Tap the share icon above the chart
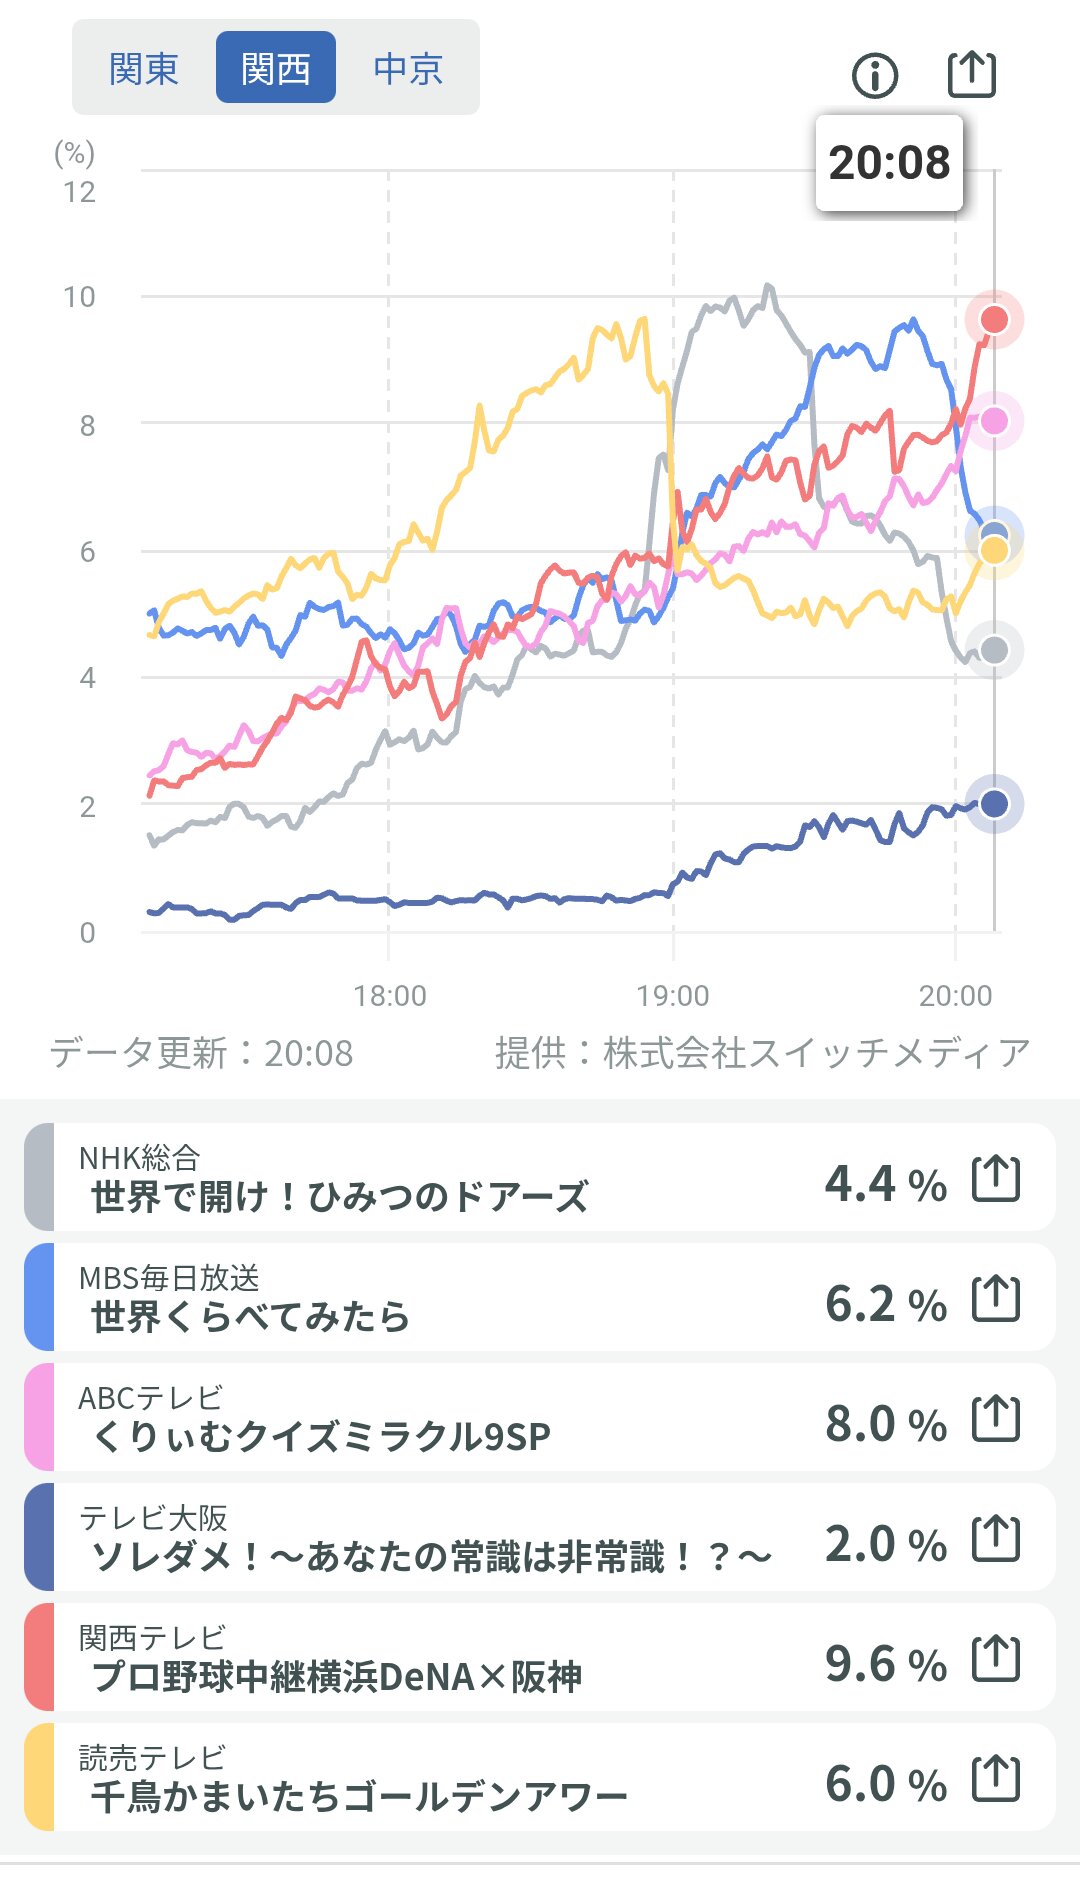Viewport: 1080px width, 1896px height. pyautogui.click(x=971, y=74)
